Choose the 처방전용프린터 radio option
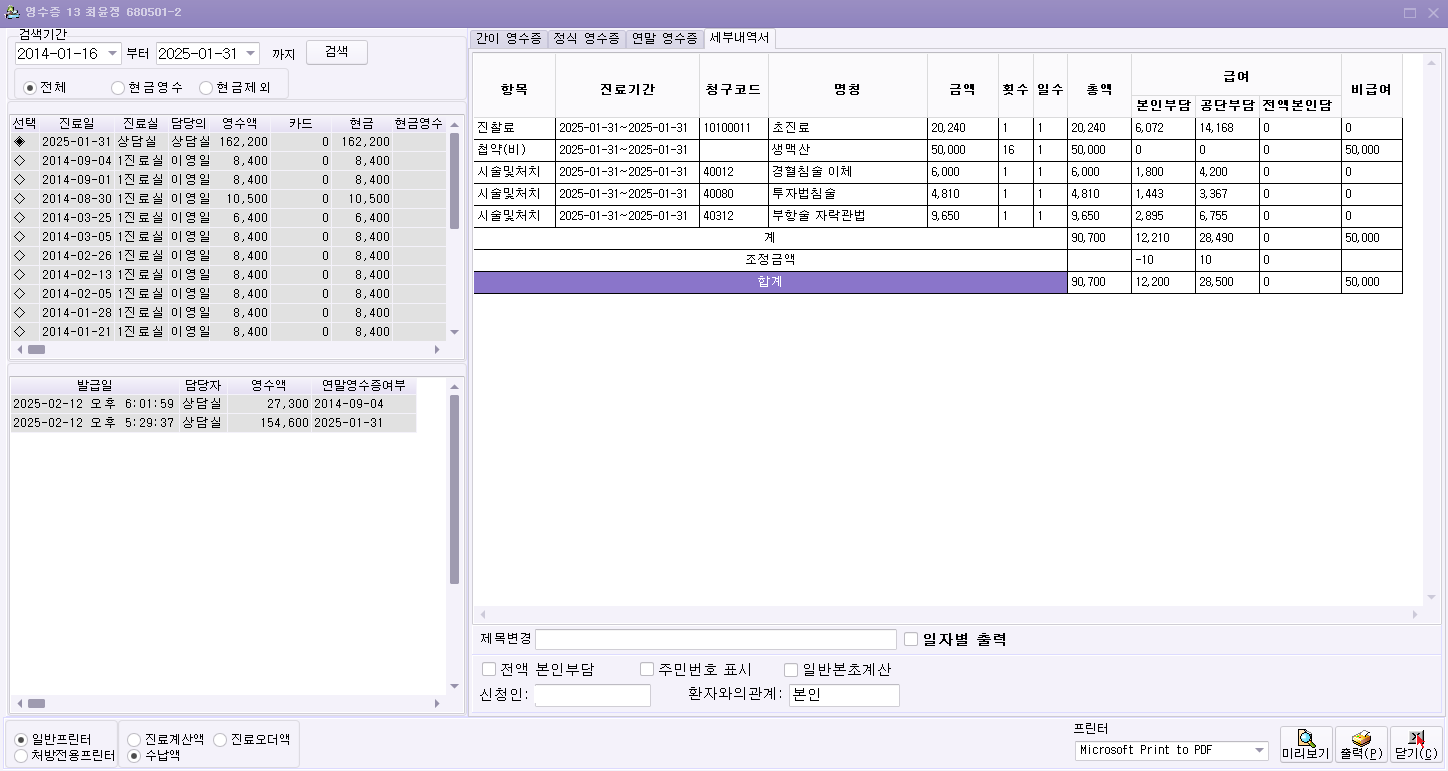 tap(22, 756)
